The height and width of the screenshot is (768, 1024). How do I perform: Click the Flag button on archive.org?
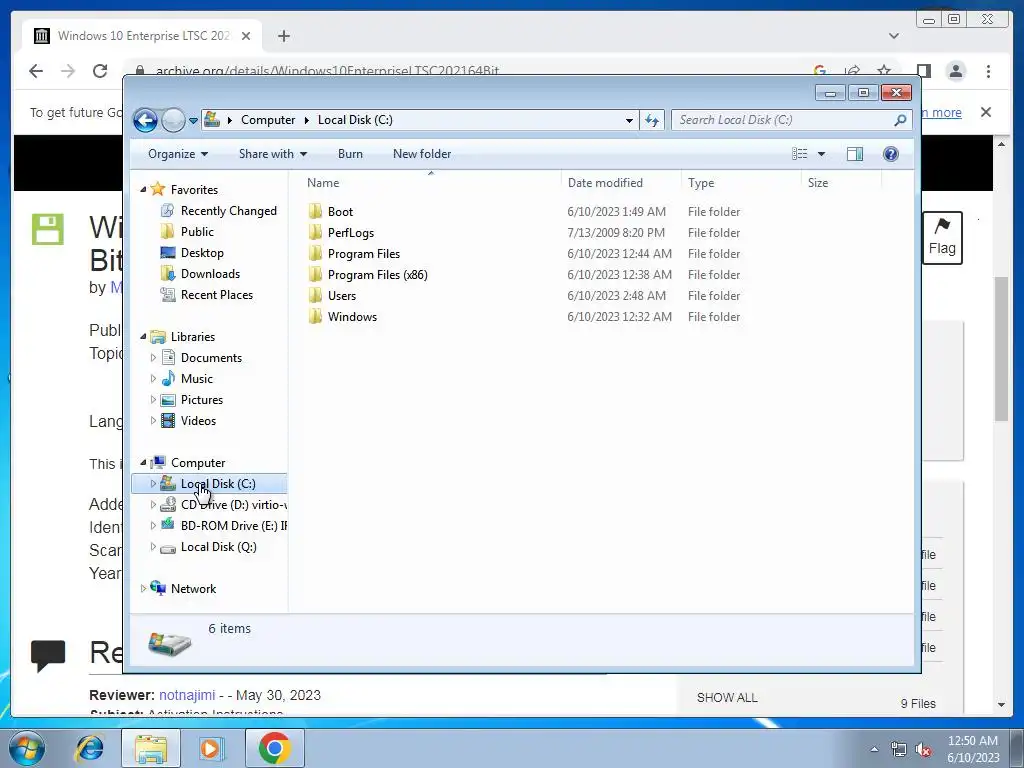tap(942, 238)
